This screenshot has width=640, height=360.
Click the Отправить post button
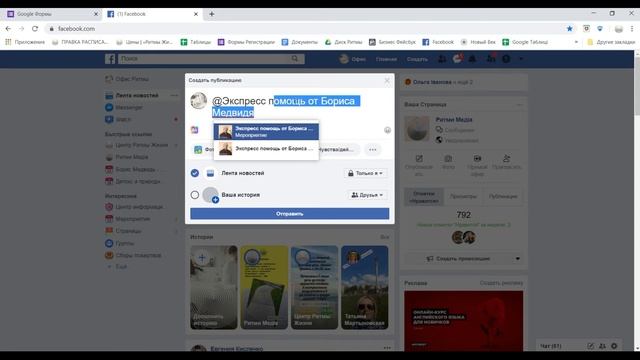tap(289, 213)
